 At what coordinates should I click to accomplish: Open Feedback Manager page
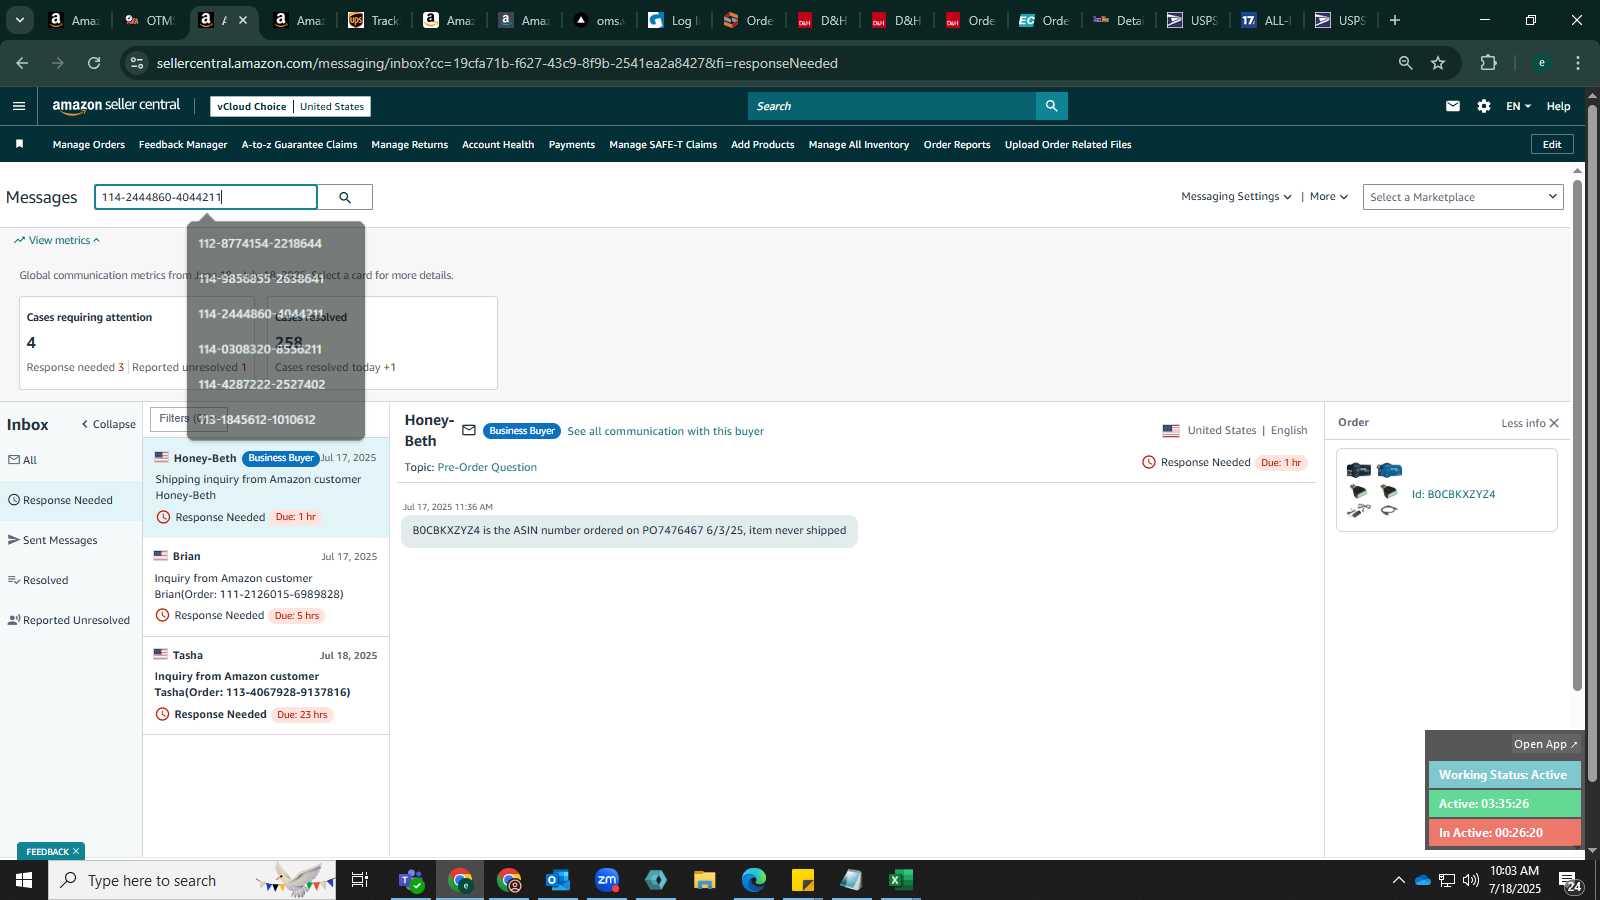(x=183, y=144)
